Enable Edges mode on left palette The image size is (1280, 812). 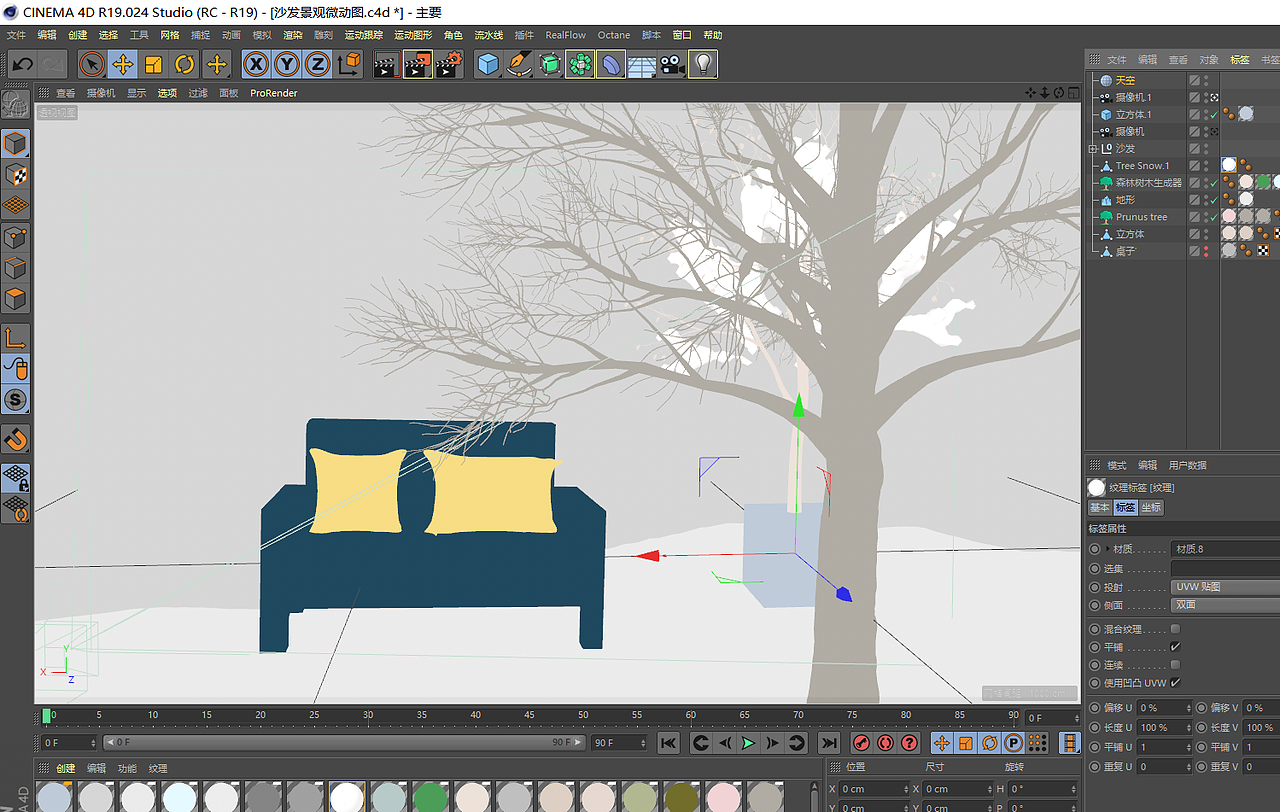click(16, 268)
